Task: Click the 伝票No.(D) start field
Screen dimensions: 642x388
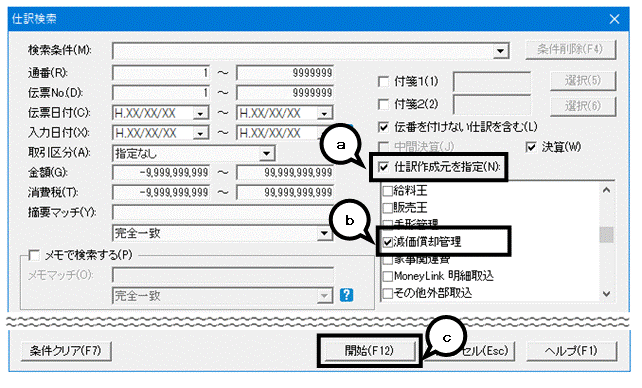Action: click(x=161, y=93)
